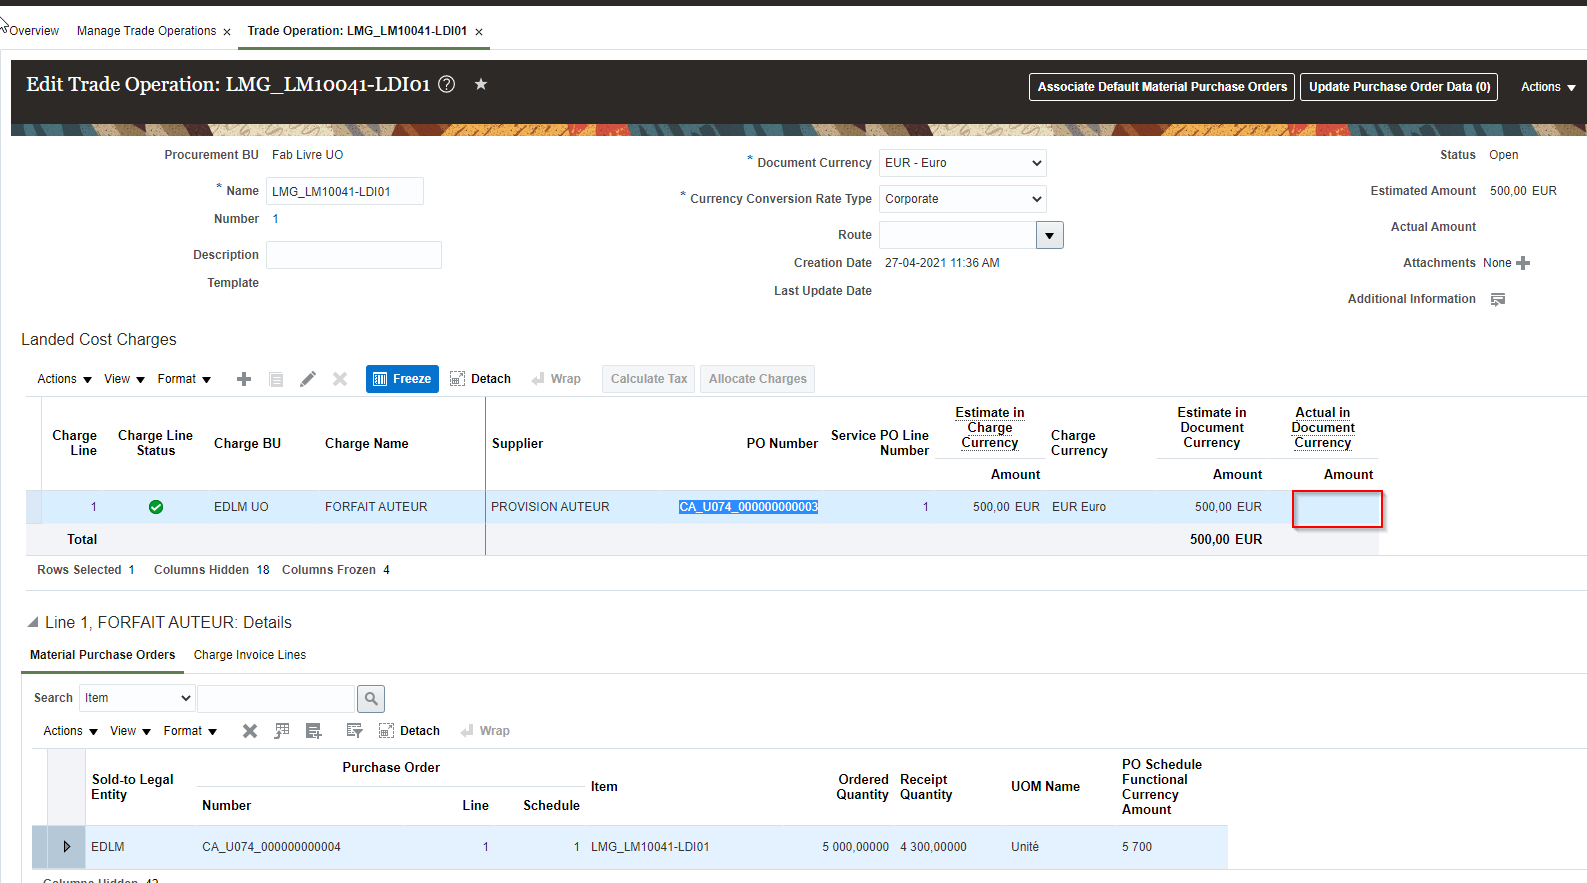
Task: Collapse Line 1 FORFAIT AUTEUR Details section
Action: click(33, 622)
